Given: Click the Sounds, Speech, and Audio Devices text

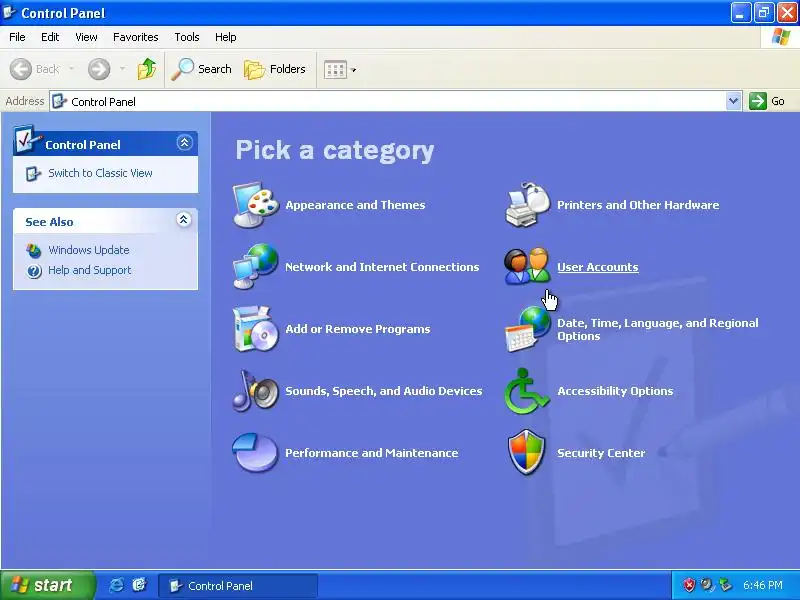Looking at the screenshot, I should (x=384, y=391).
